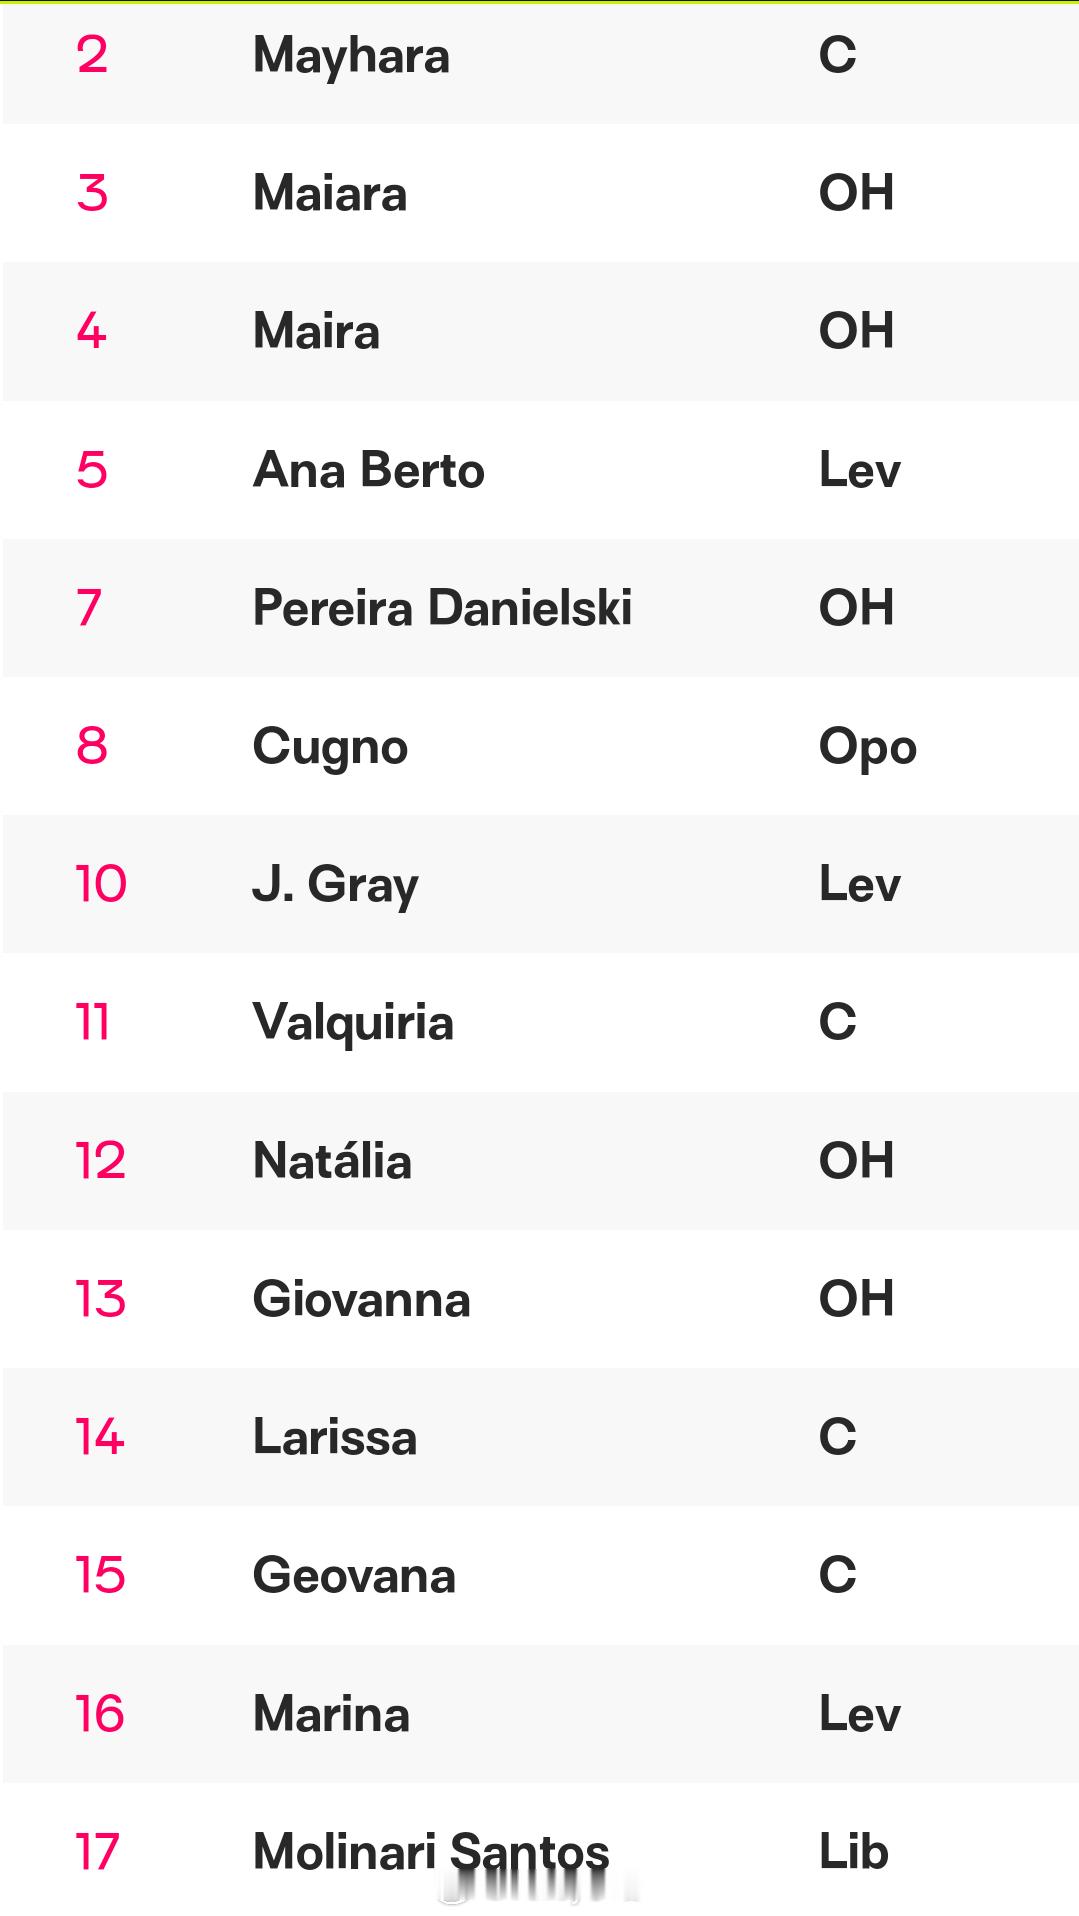Select player name Mayhara
This screenshot has height=1916, width=1079.
(351, 56)
